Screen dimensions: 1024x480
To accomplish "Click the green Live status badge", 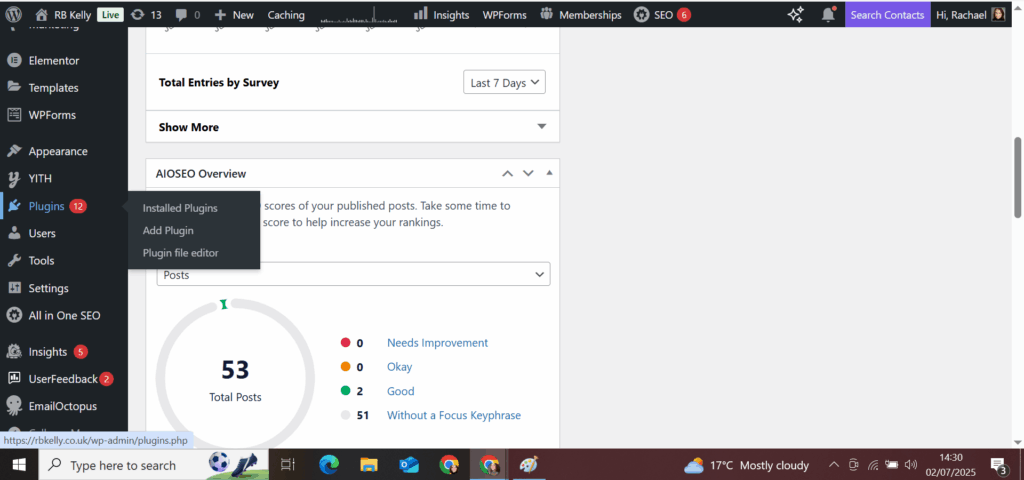I will (108, 15).
